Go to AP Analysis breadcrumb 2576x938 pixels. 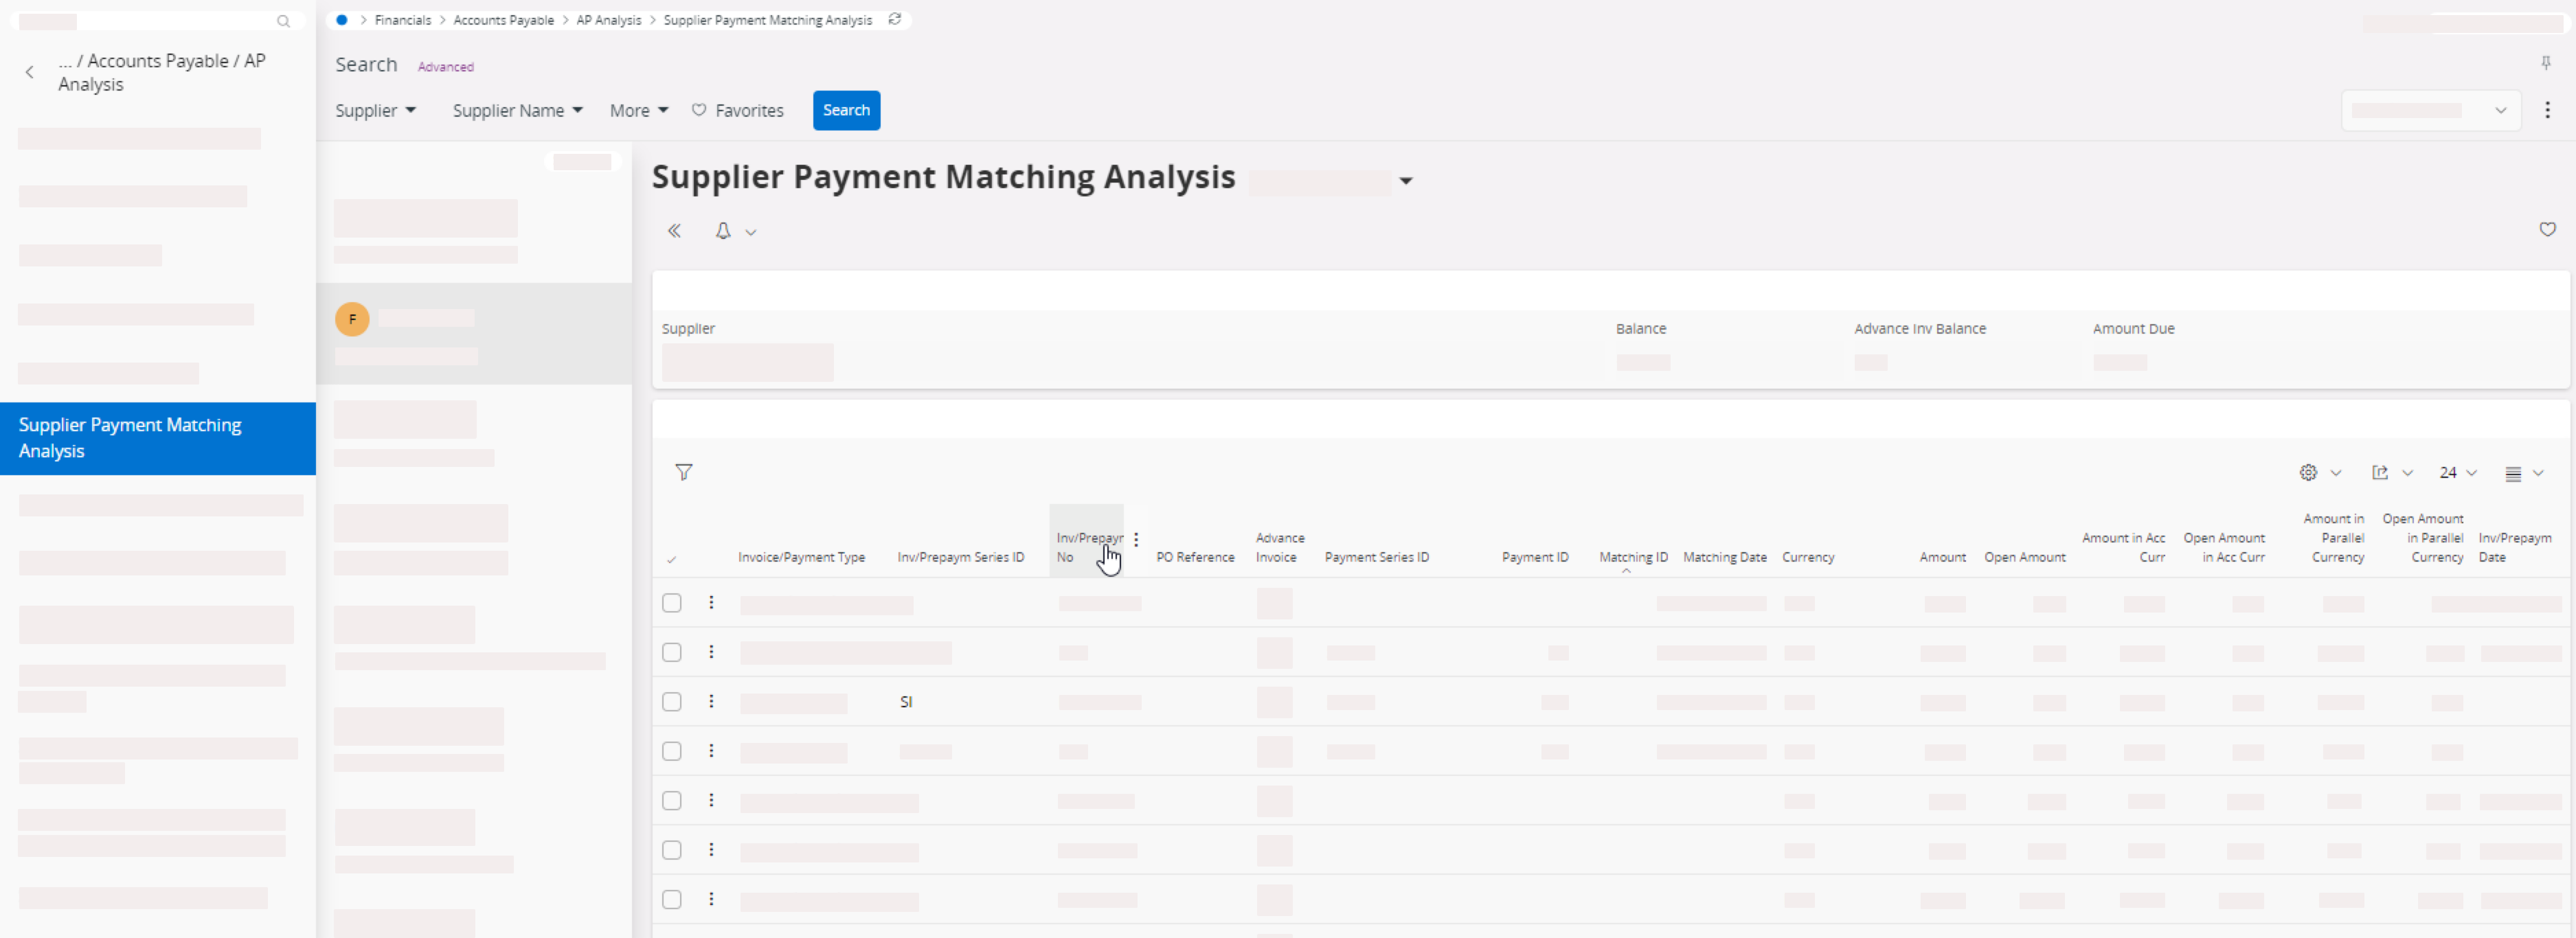click(x=608, y=20)
